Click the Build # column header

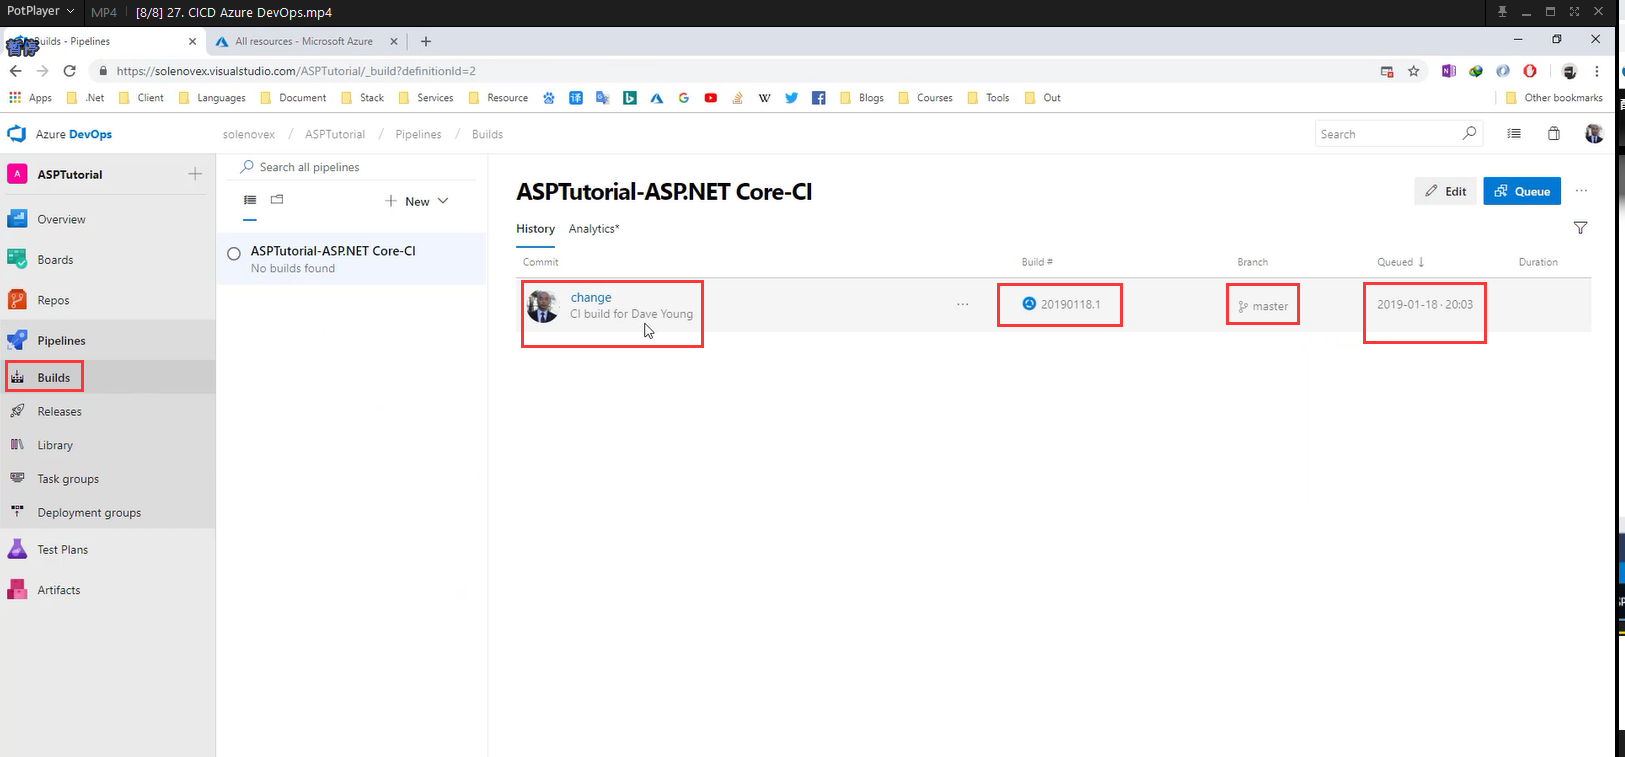tap(1037, 262)
